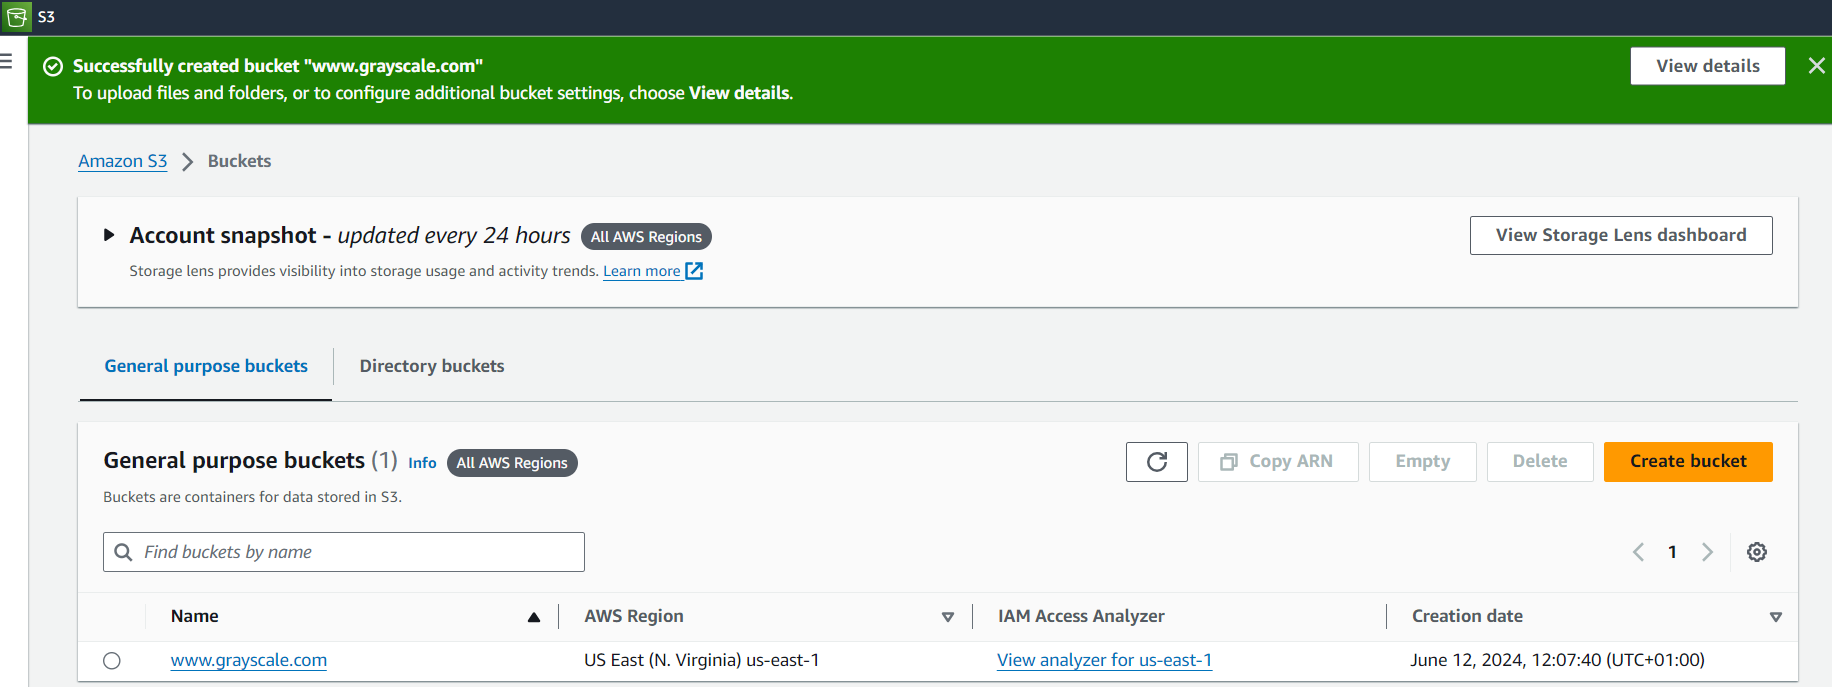Image resolution: width=1832 pixels, height=687 pixels.
Task: Click the orange Create bucket button
Action: pos(1687,462)
